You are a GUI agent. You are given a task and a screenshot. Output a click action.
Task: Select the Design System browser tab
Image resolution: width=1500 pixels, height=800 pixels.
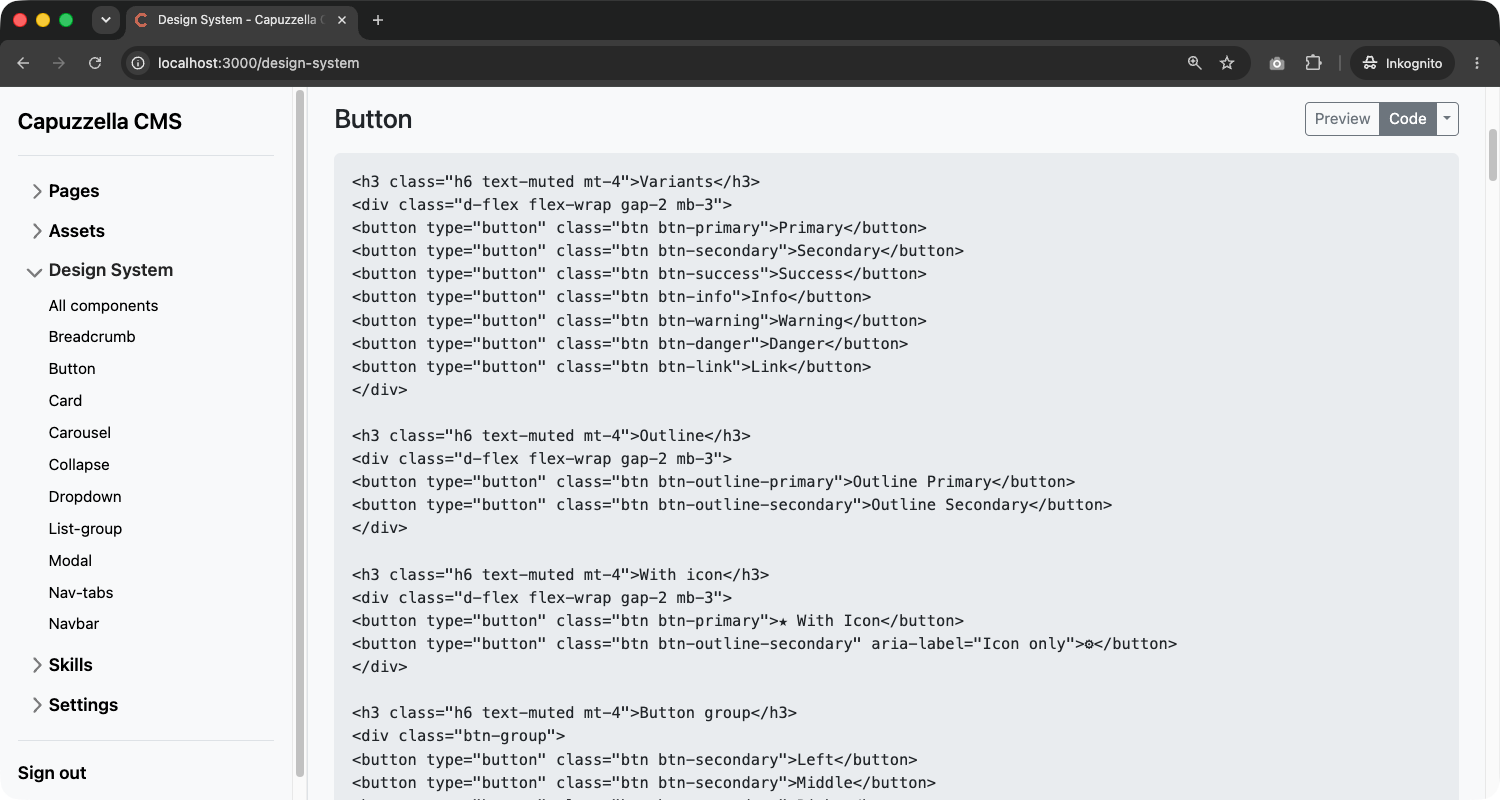[x=240, y=20]
